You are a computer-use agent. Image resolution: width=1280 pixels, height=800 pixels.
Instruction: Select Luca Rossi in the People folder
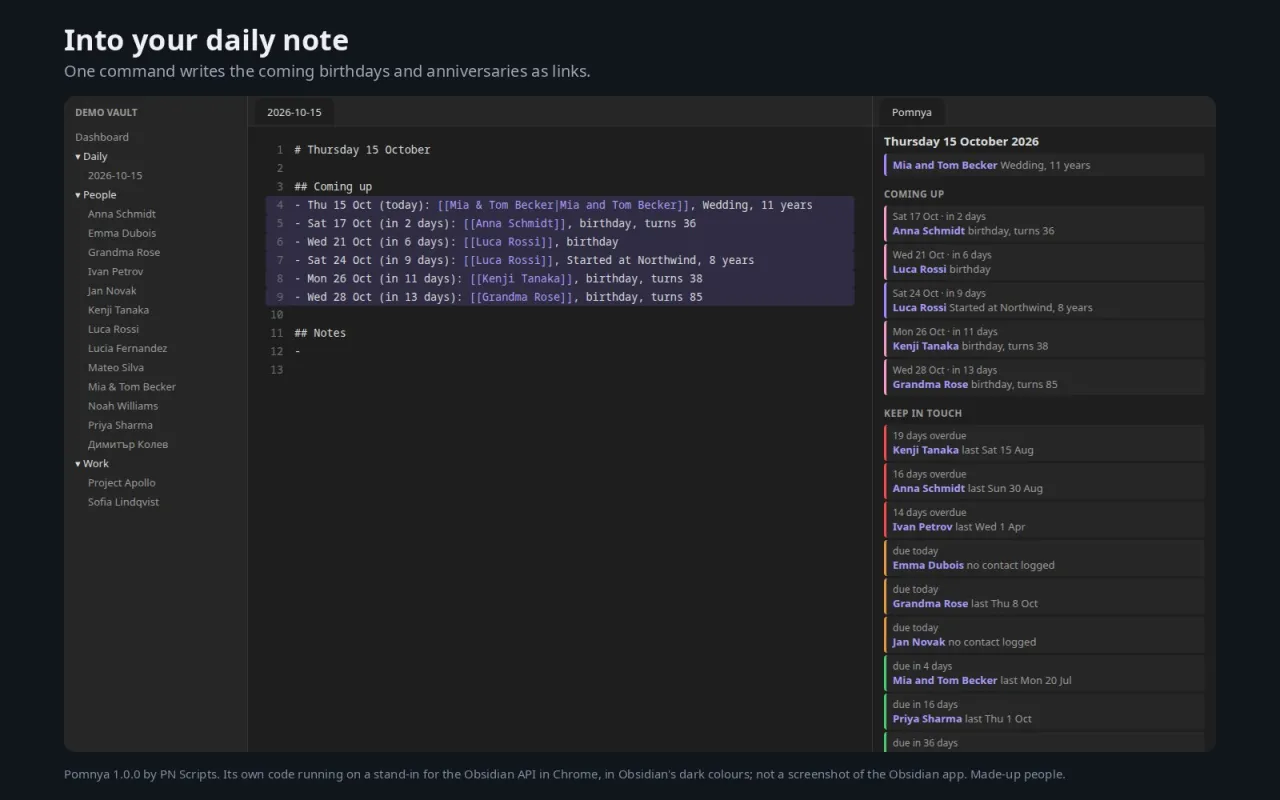(113, 329)
